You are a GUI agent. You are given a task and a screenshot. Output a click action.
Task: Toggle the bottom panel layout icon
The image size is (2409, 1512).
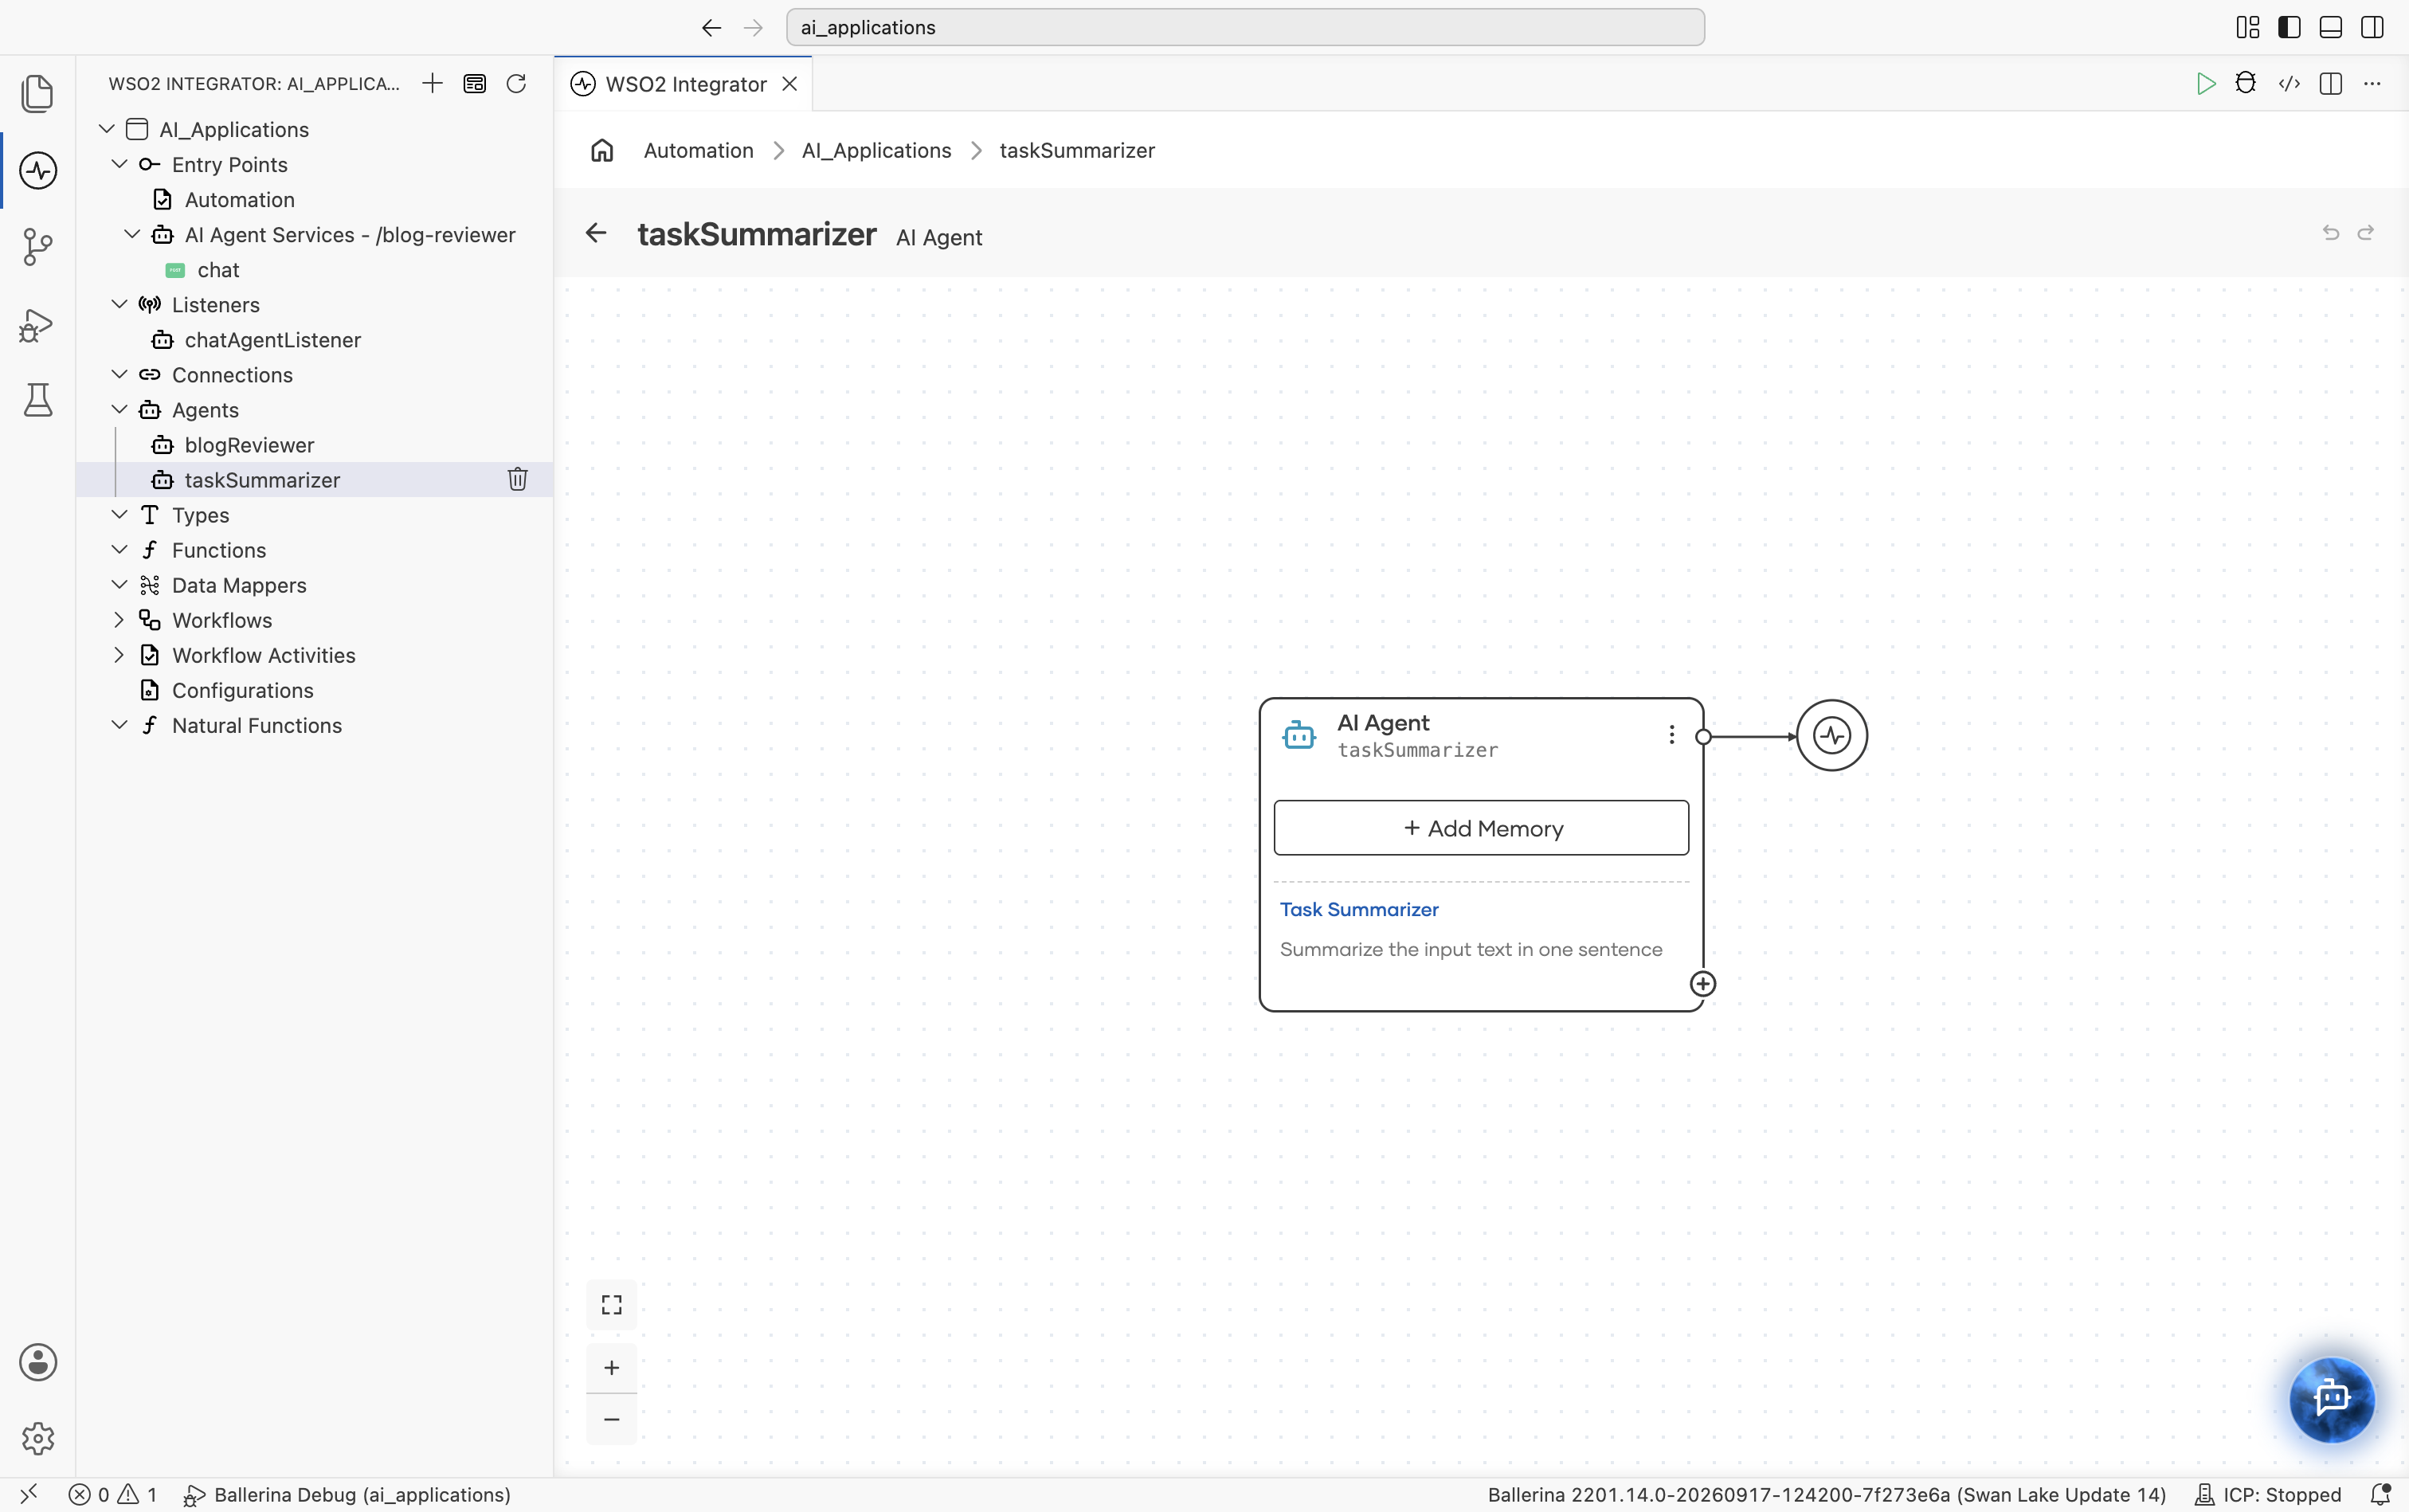[2330, 27]
